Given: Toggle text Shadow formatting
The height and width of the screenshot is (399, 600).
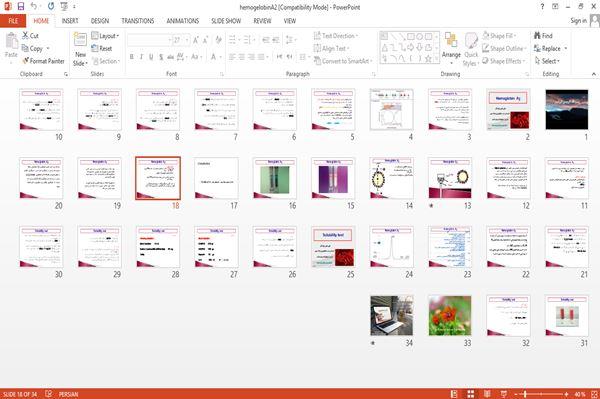Looking at the screenshot, I should point(161,57).
